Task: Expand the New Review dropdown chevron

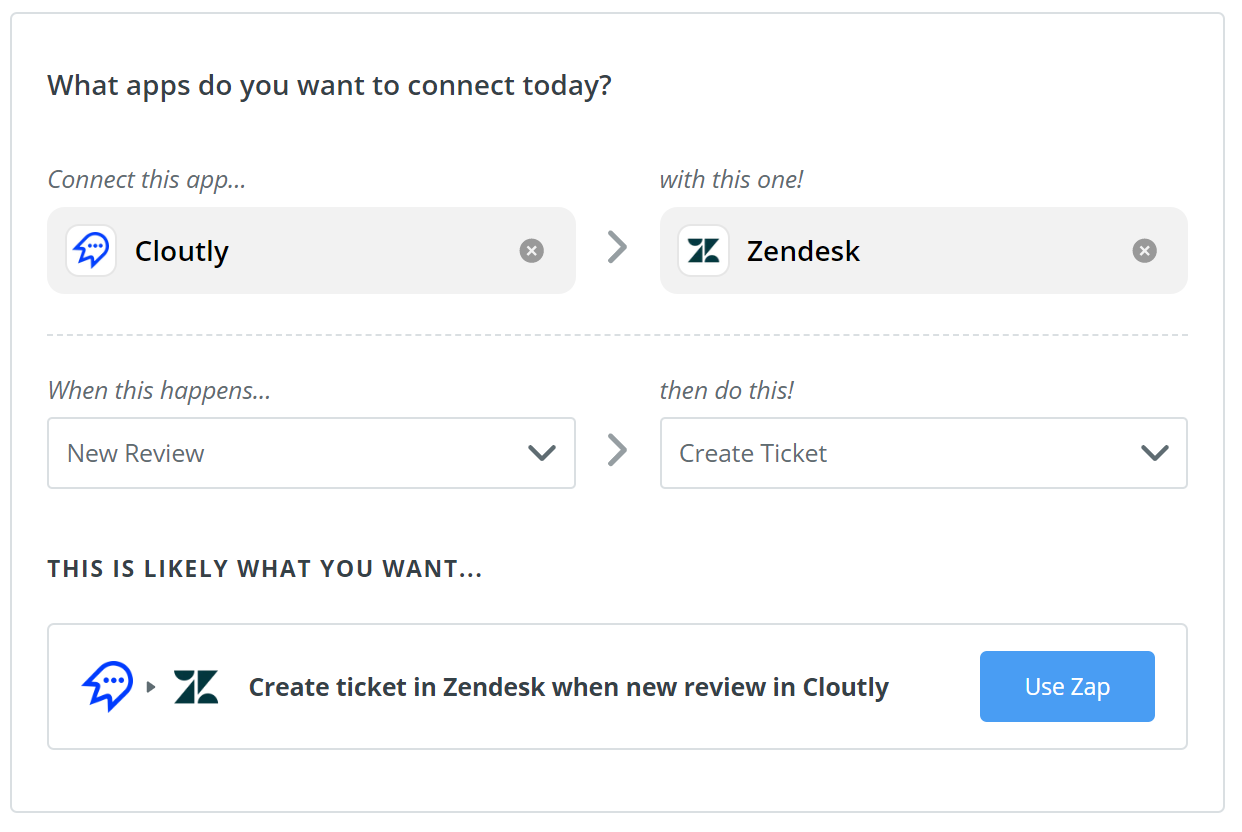Action: coord(541,453)
